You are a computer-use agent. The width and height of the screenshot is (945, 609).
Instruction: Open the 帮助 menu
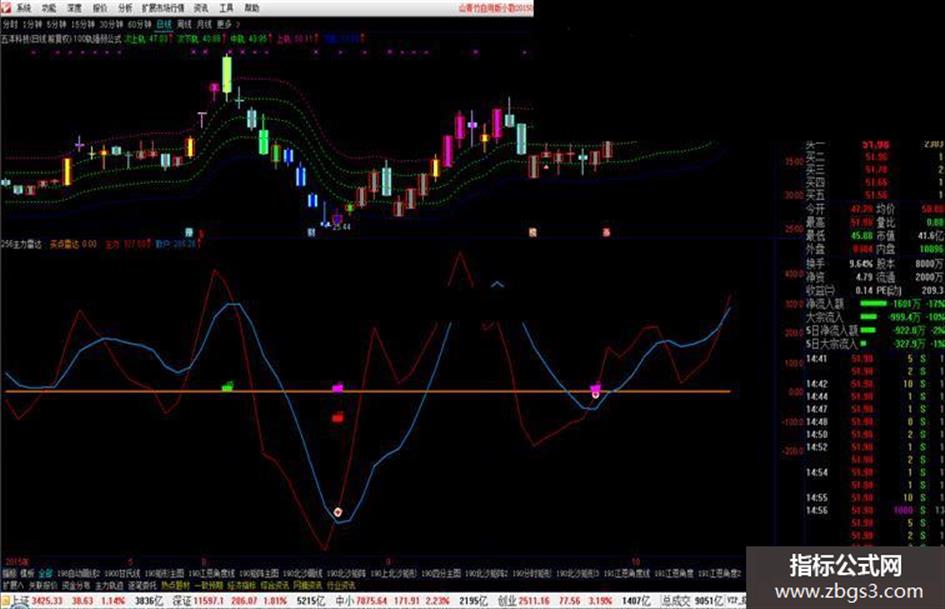[252, 8]
